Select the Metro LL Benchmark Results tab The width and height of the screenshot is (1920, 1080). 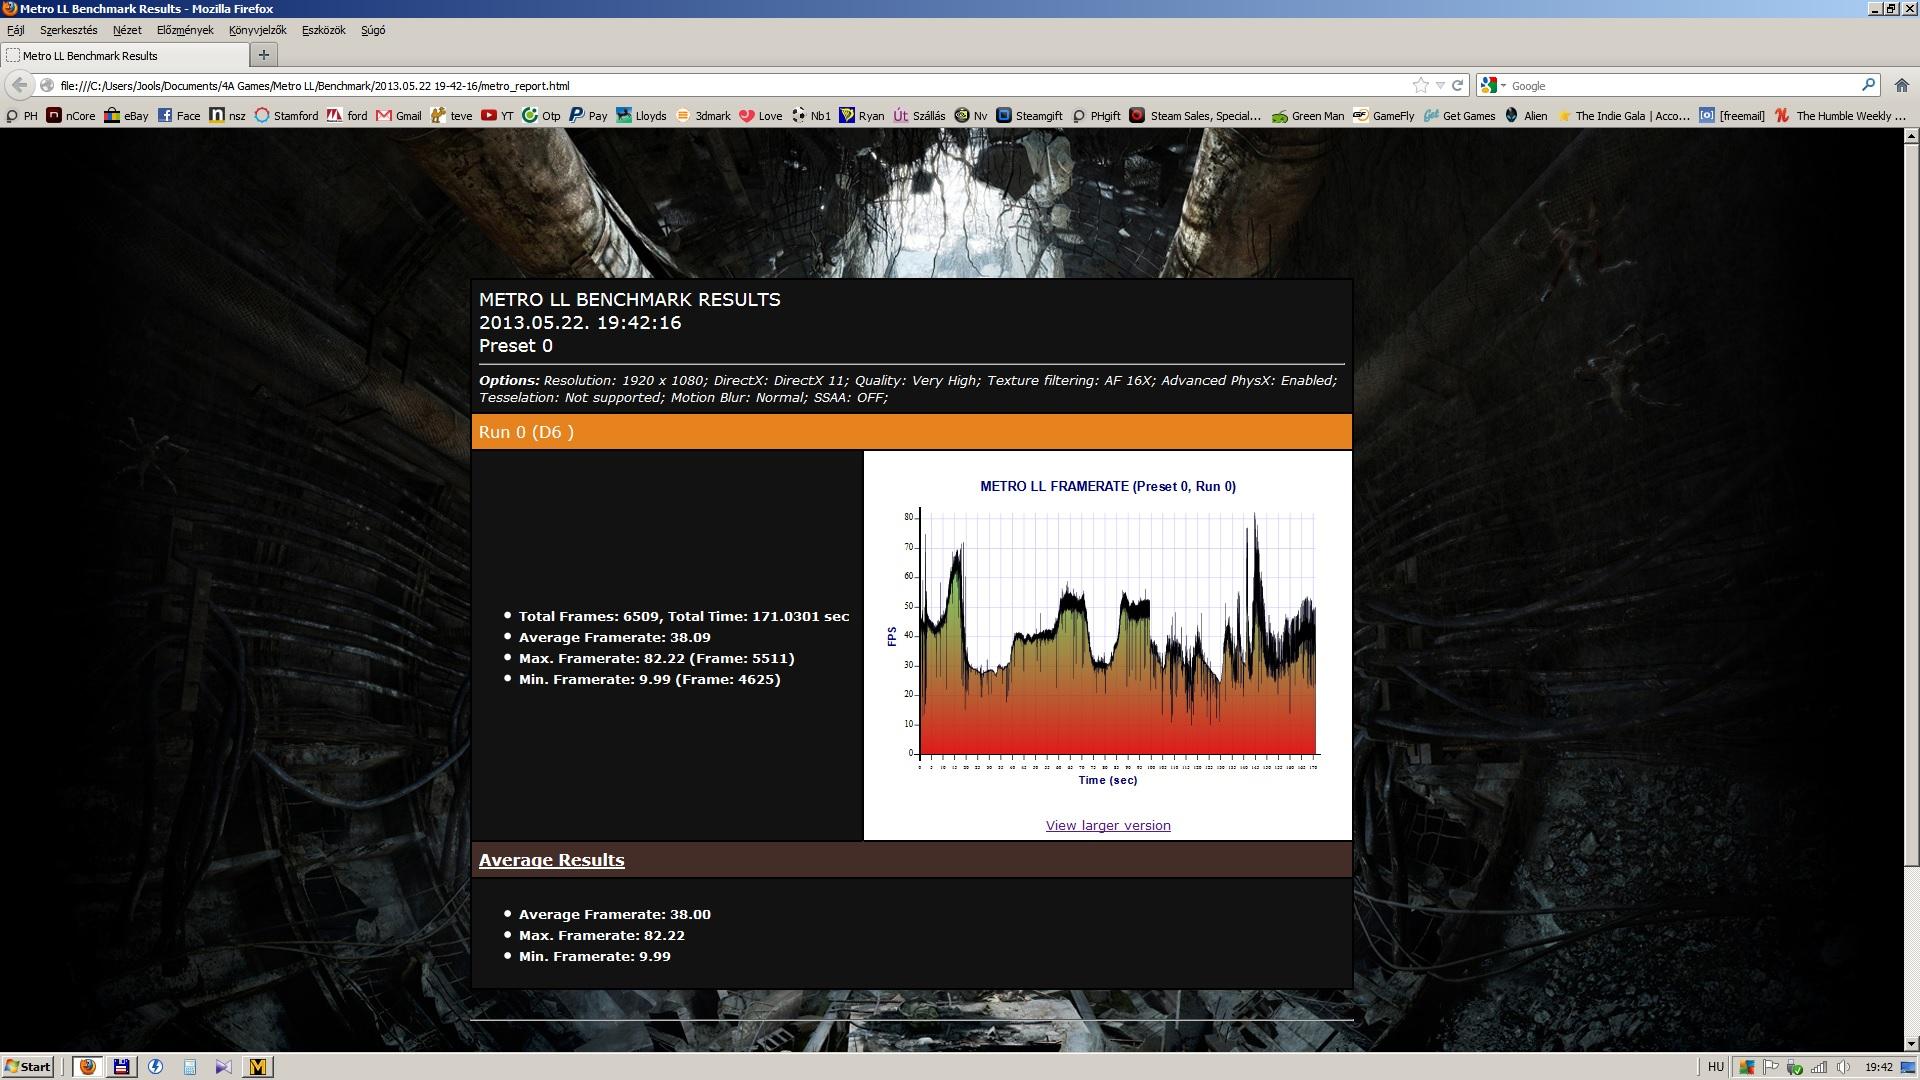pos(125,55)
